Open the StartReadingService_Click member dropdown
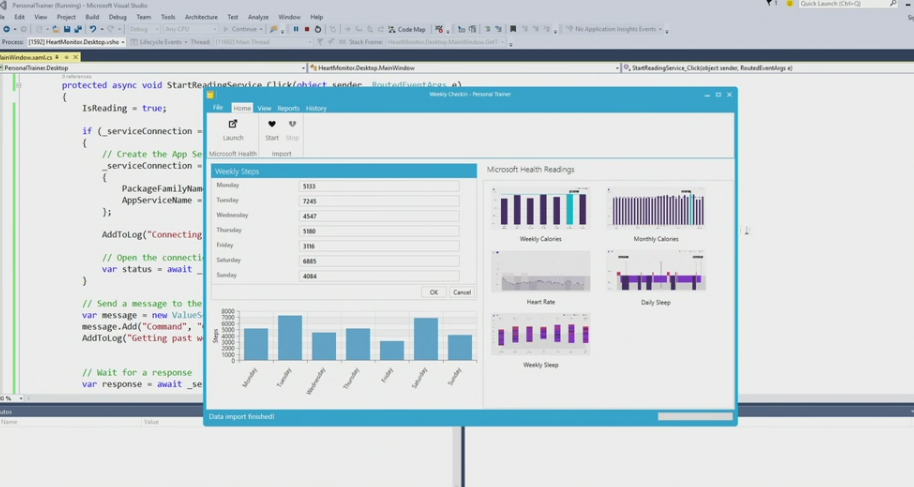The height and width of the screenshot is (487, 914). coord(768,68)
